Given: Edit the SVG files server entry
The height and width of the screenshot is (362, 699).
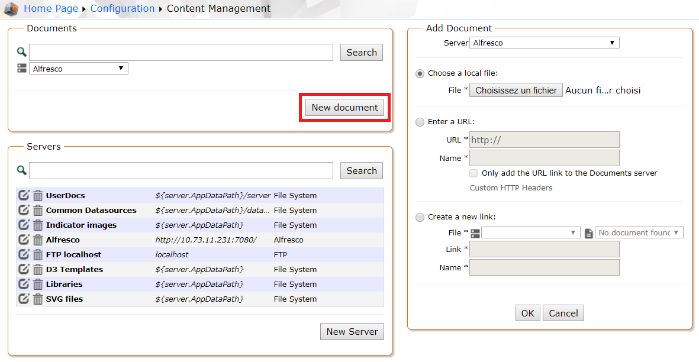Looking at the screenshot, I should (x=23, y=299).
